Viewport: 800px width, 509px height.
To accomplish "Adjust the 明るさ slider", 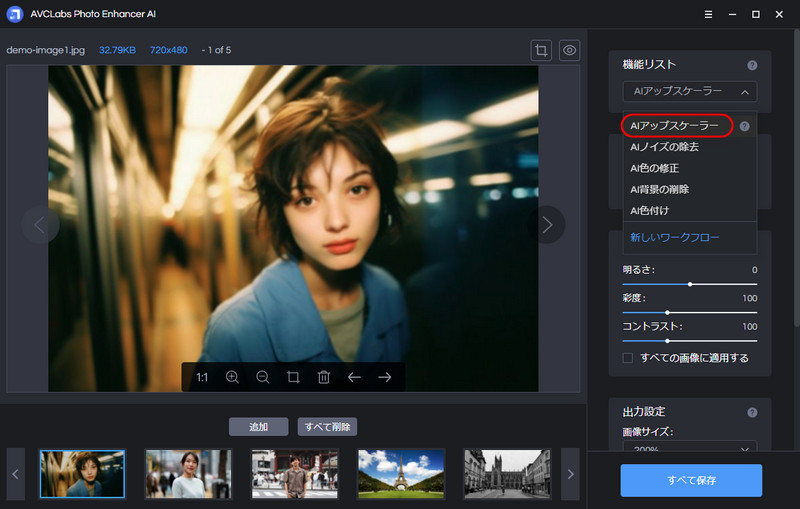I will pyautogui.click(x=690, y=284).
